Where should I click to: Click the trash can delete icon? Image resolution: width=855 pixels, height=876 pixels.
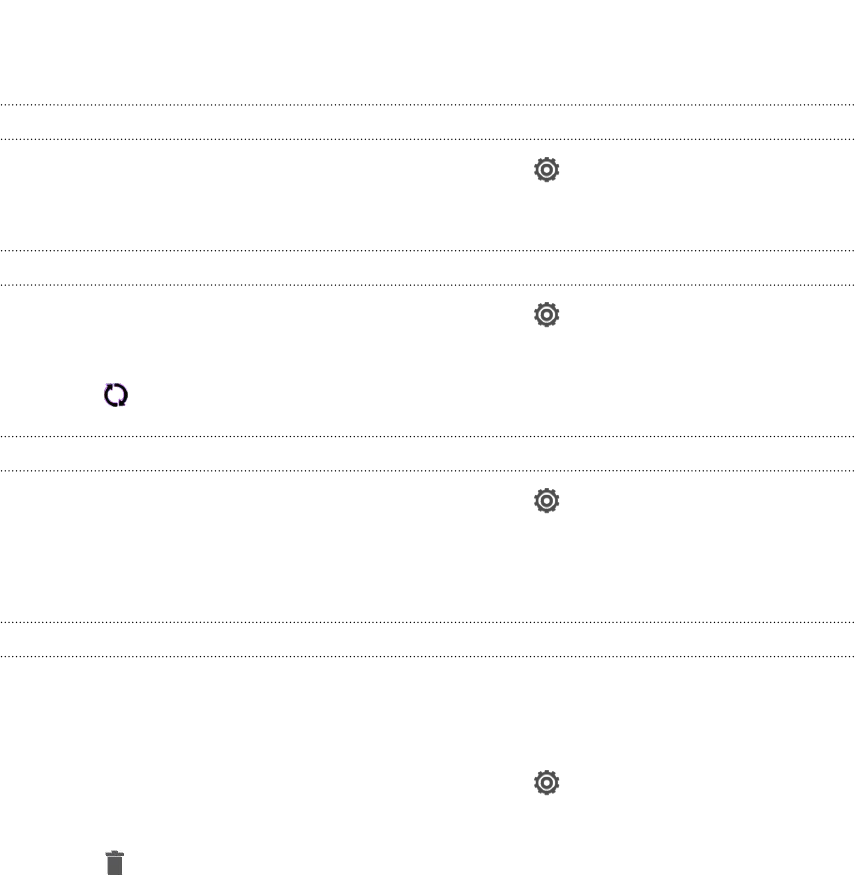pyautogui.click(x=115, y=863)
